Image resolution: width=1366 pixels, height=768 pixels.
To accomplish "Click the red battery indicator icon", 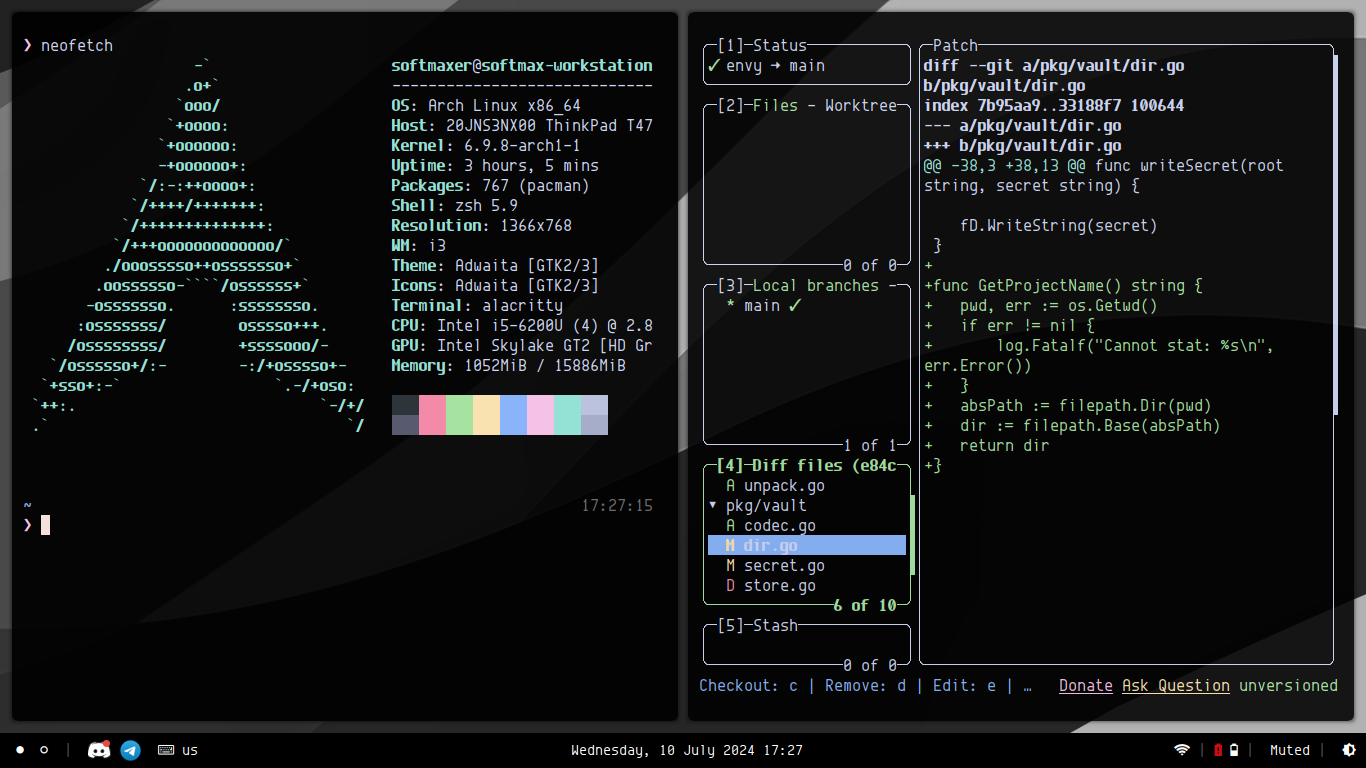I will coord(1218,750).
